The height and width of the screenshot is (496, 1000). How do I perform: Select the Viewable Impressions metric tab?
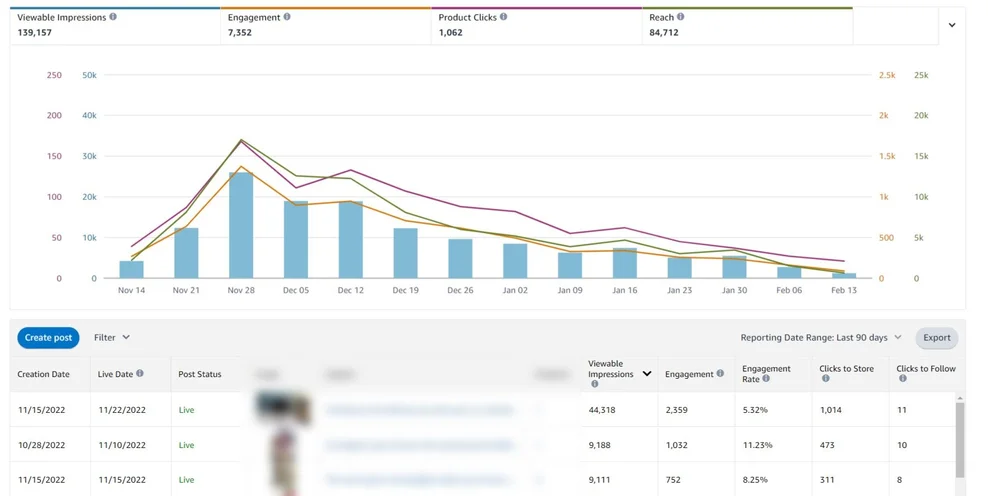point(115,26)
